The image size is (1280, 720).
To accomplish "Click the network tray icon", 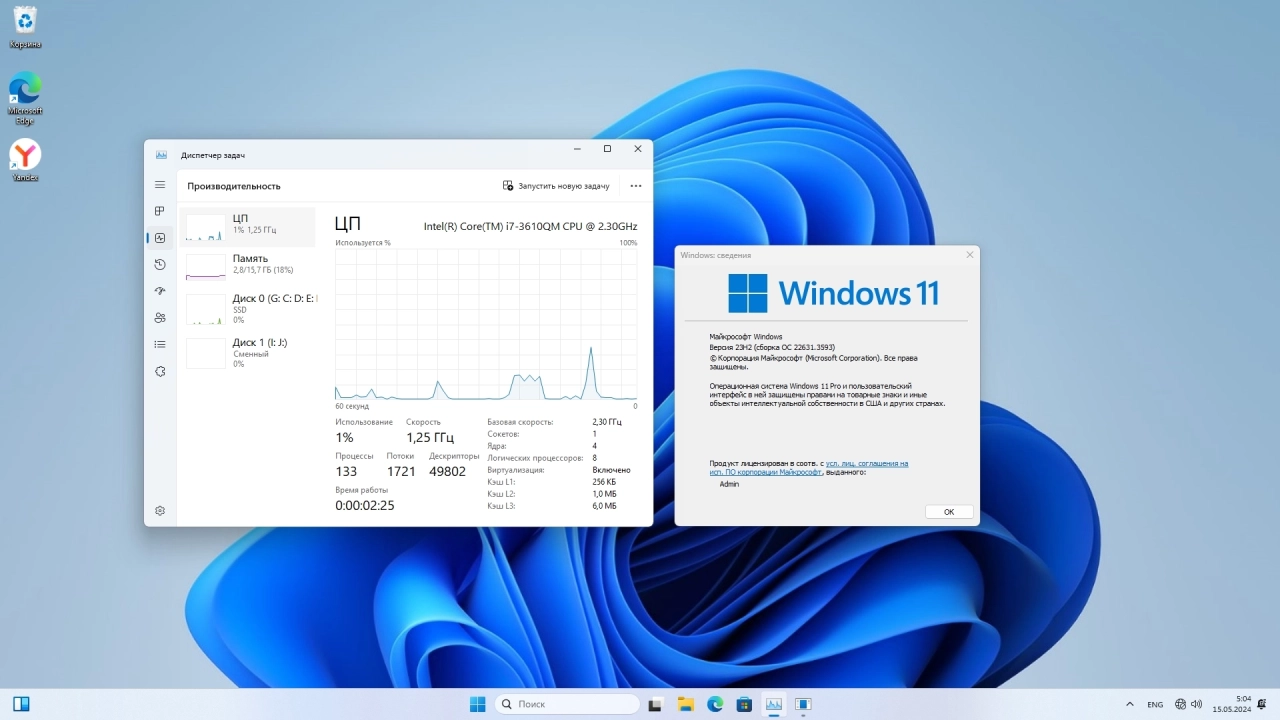I will tap(1181, 704).
